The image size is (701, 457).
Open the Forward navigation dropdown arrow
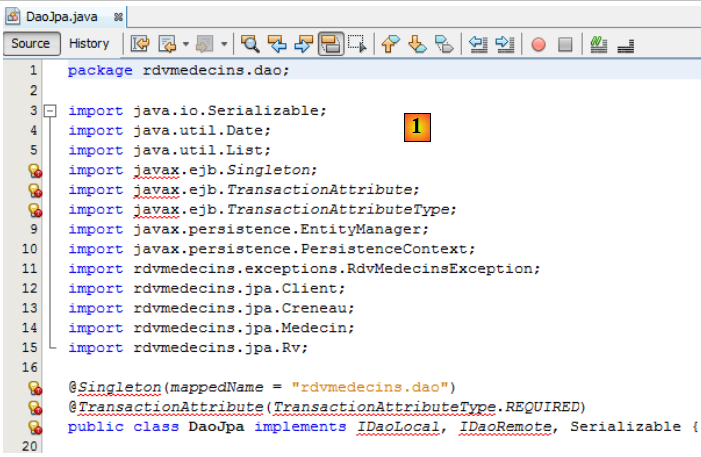[x=224, y=44]
